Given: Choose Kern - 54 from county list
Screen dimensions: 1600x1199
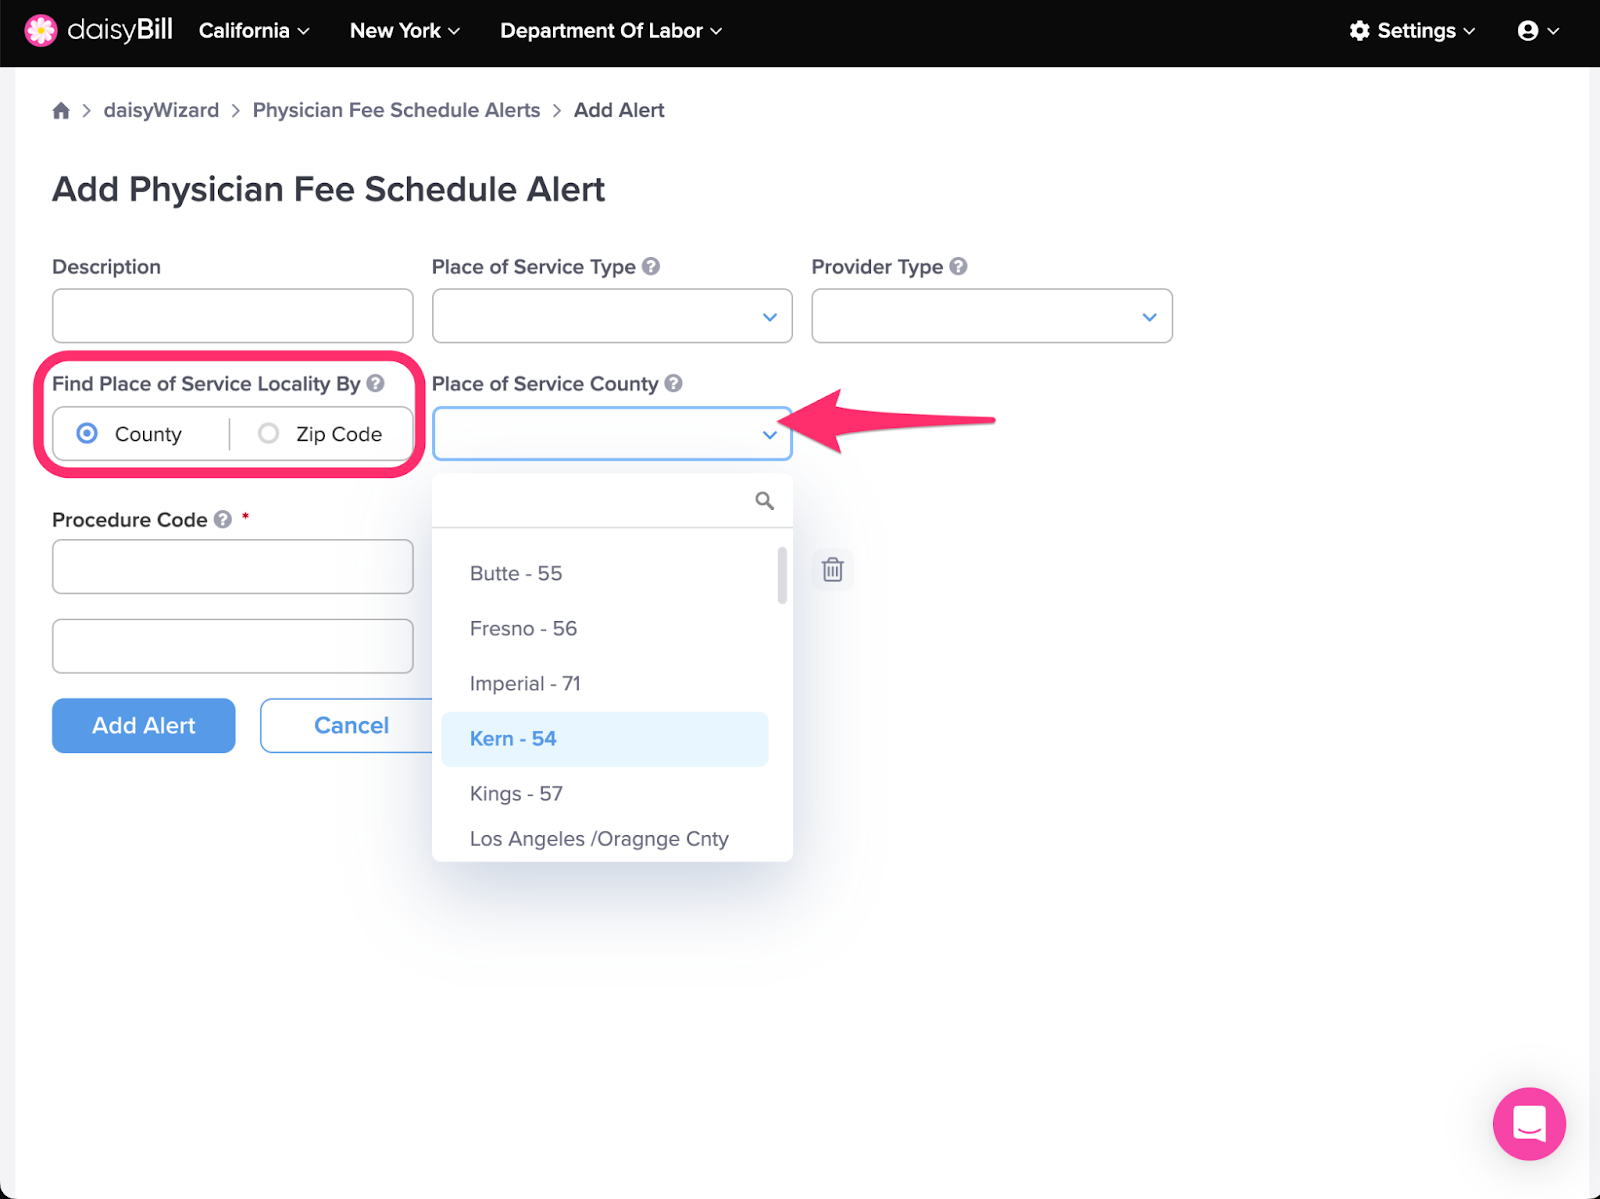Looking at the screenshot, I should 605,739.
